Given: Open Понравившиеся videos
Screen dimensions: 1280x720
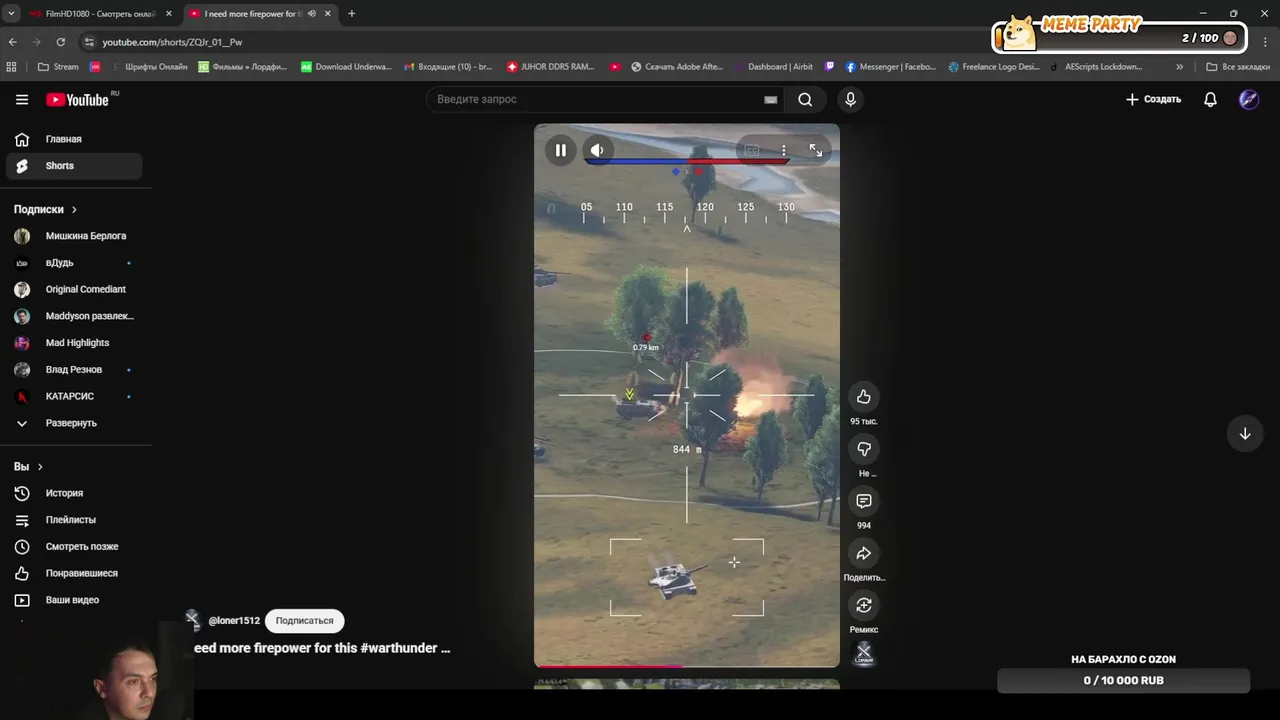Looking at the screenshot, I should (74, 573).
